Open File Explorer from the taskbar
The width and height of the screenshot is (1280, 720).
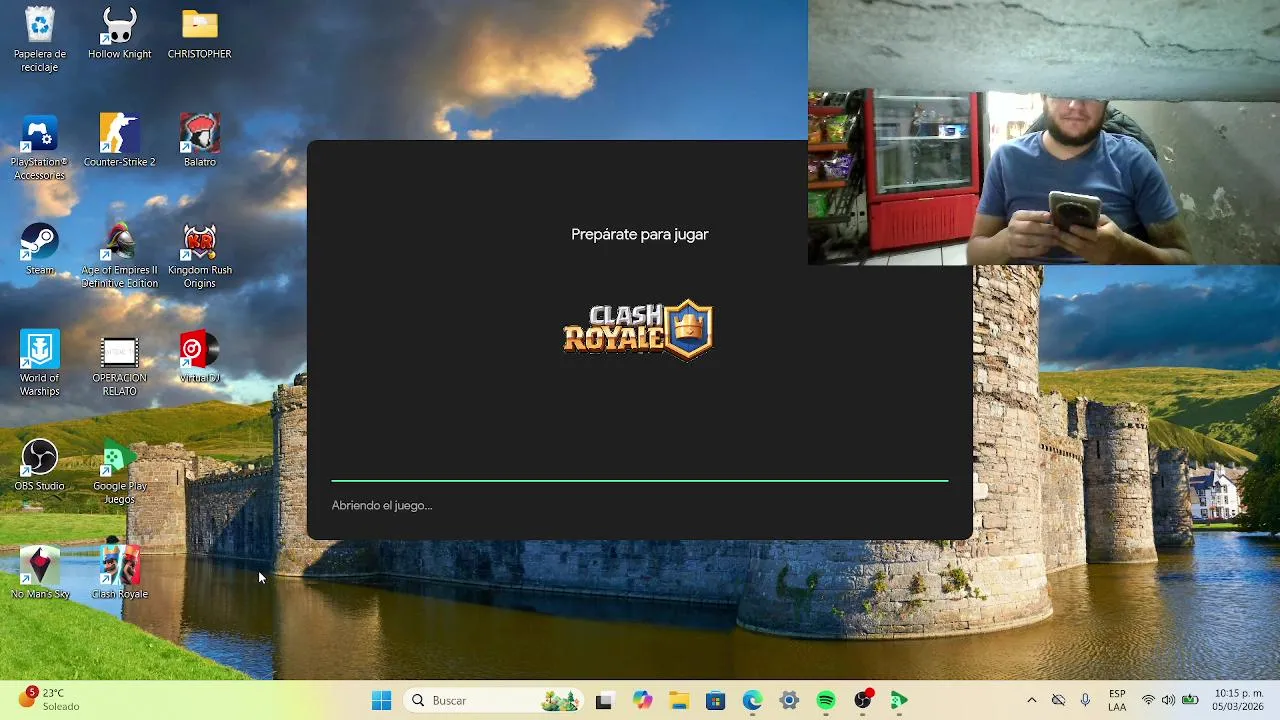click(x=679, y=701)
